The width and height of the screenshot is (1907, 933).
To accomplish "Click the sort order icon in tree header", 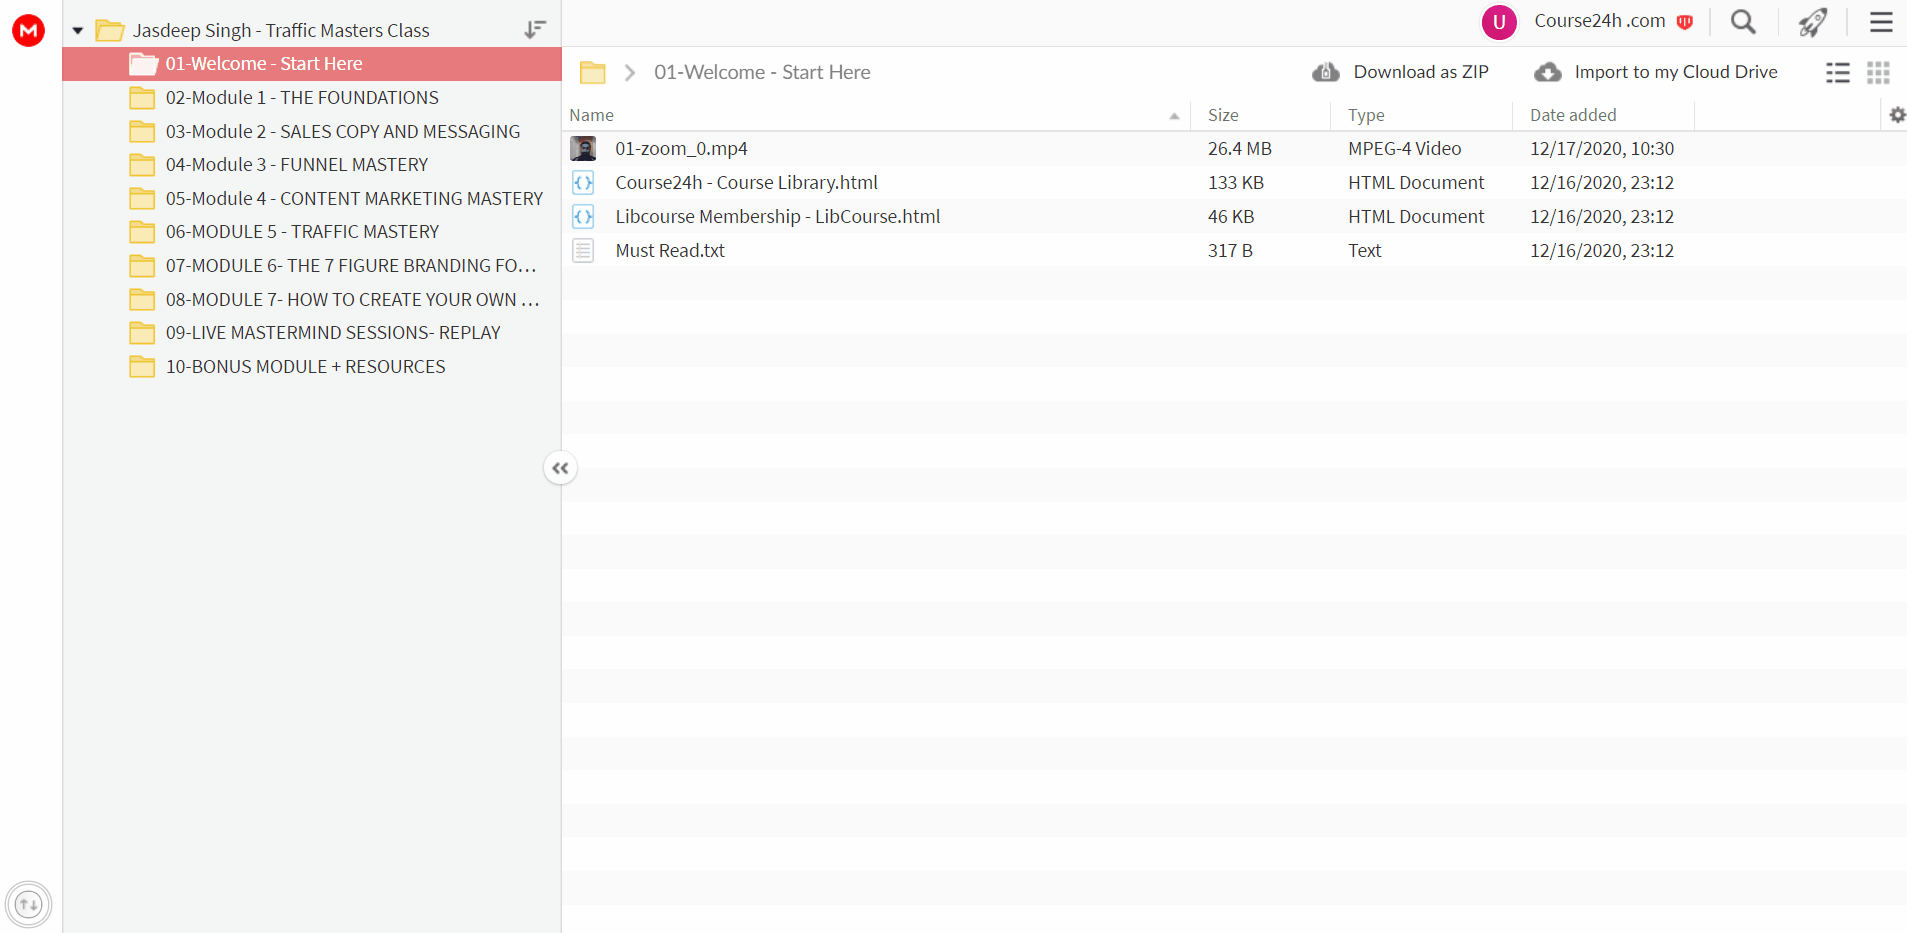I will click(535, 30).
